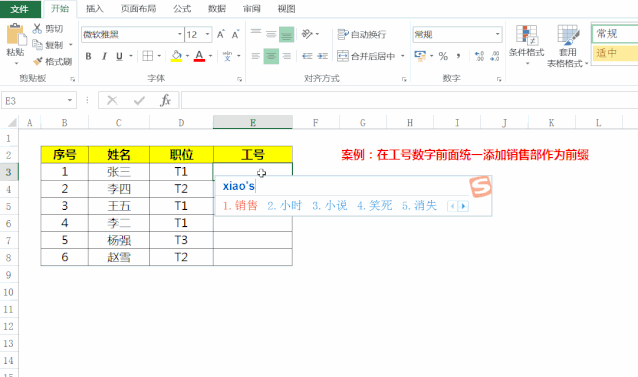Align text to top

(256, 34)
